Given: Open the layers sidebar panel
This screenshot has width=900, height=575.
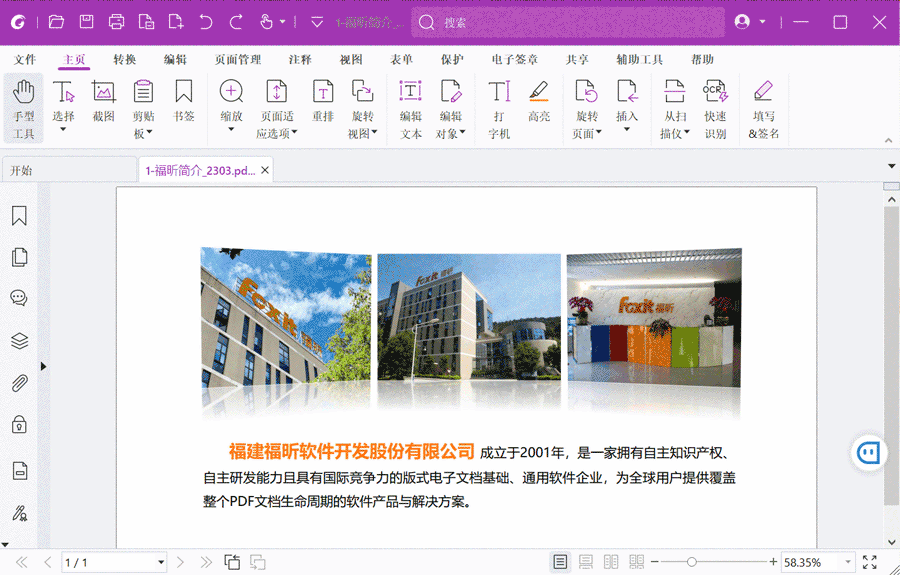Looking at the screenshot, I should coord(19,341).
